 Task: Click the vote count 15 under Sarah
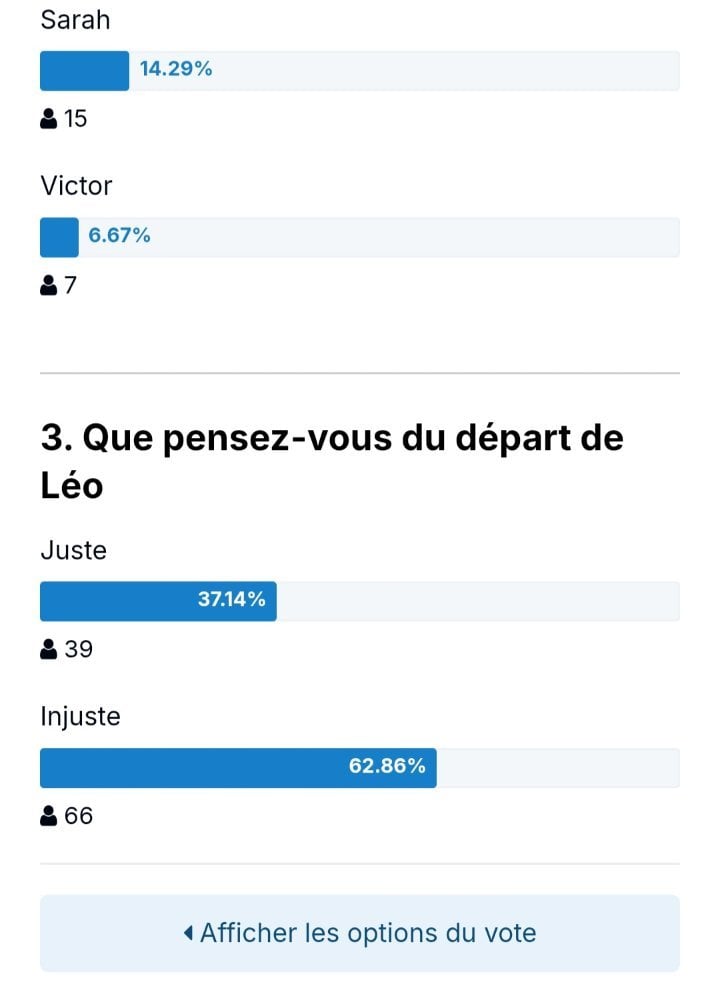75,119
